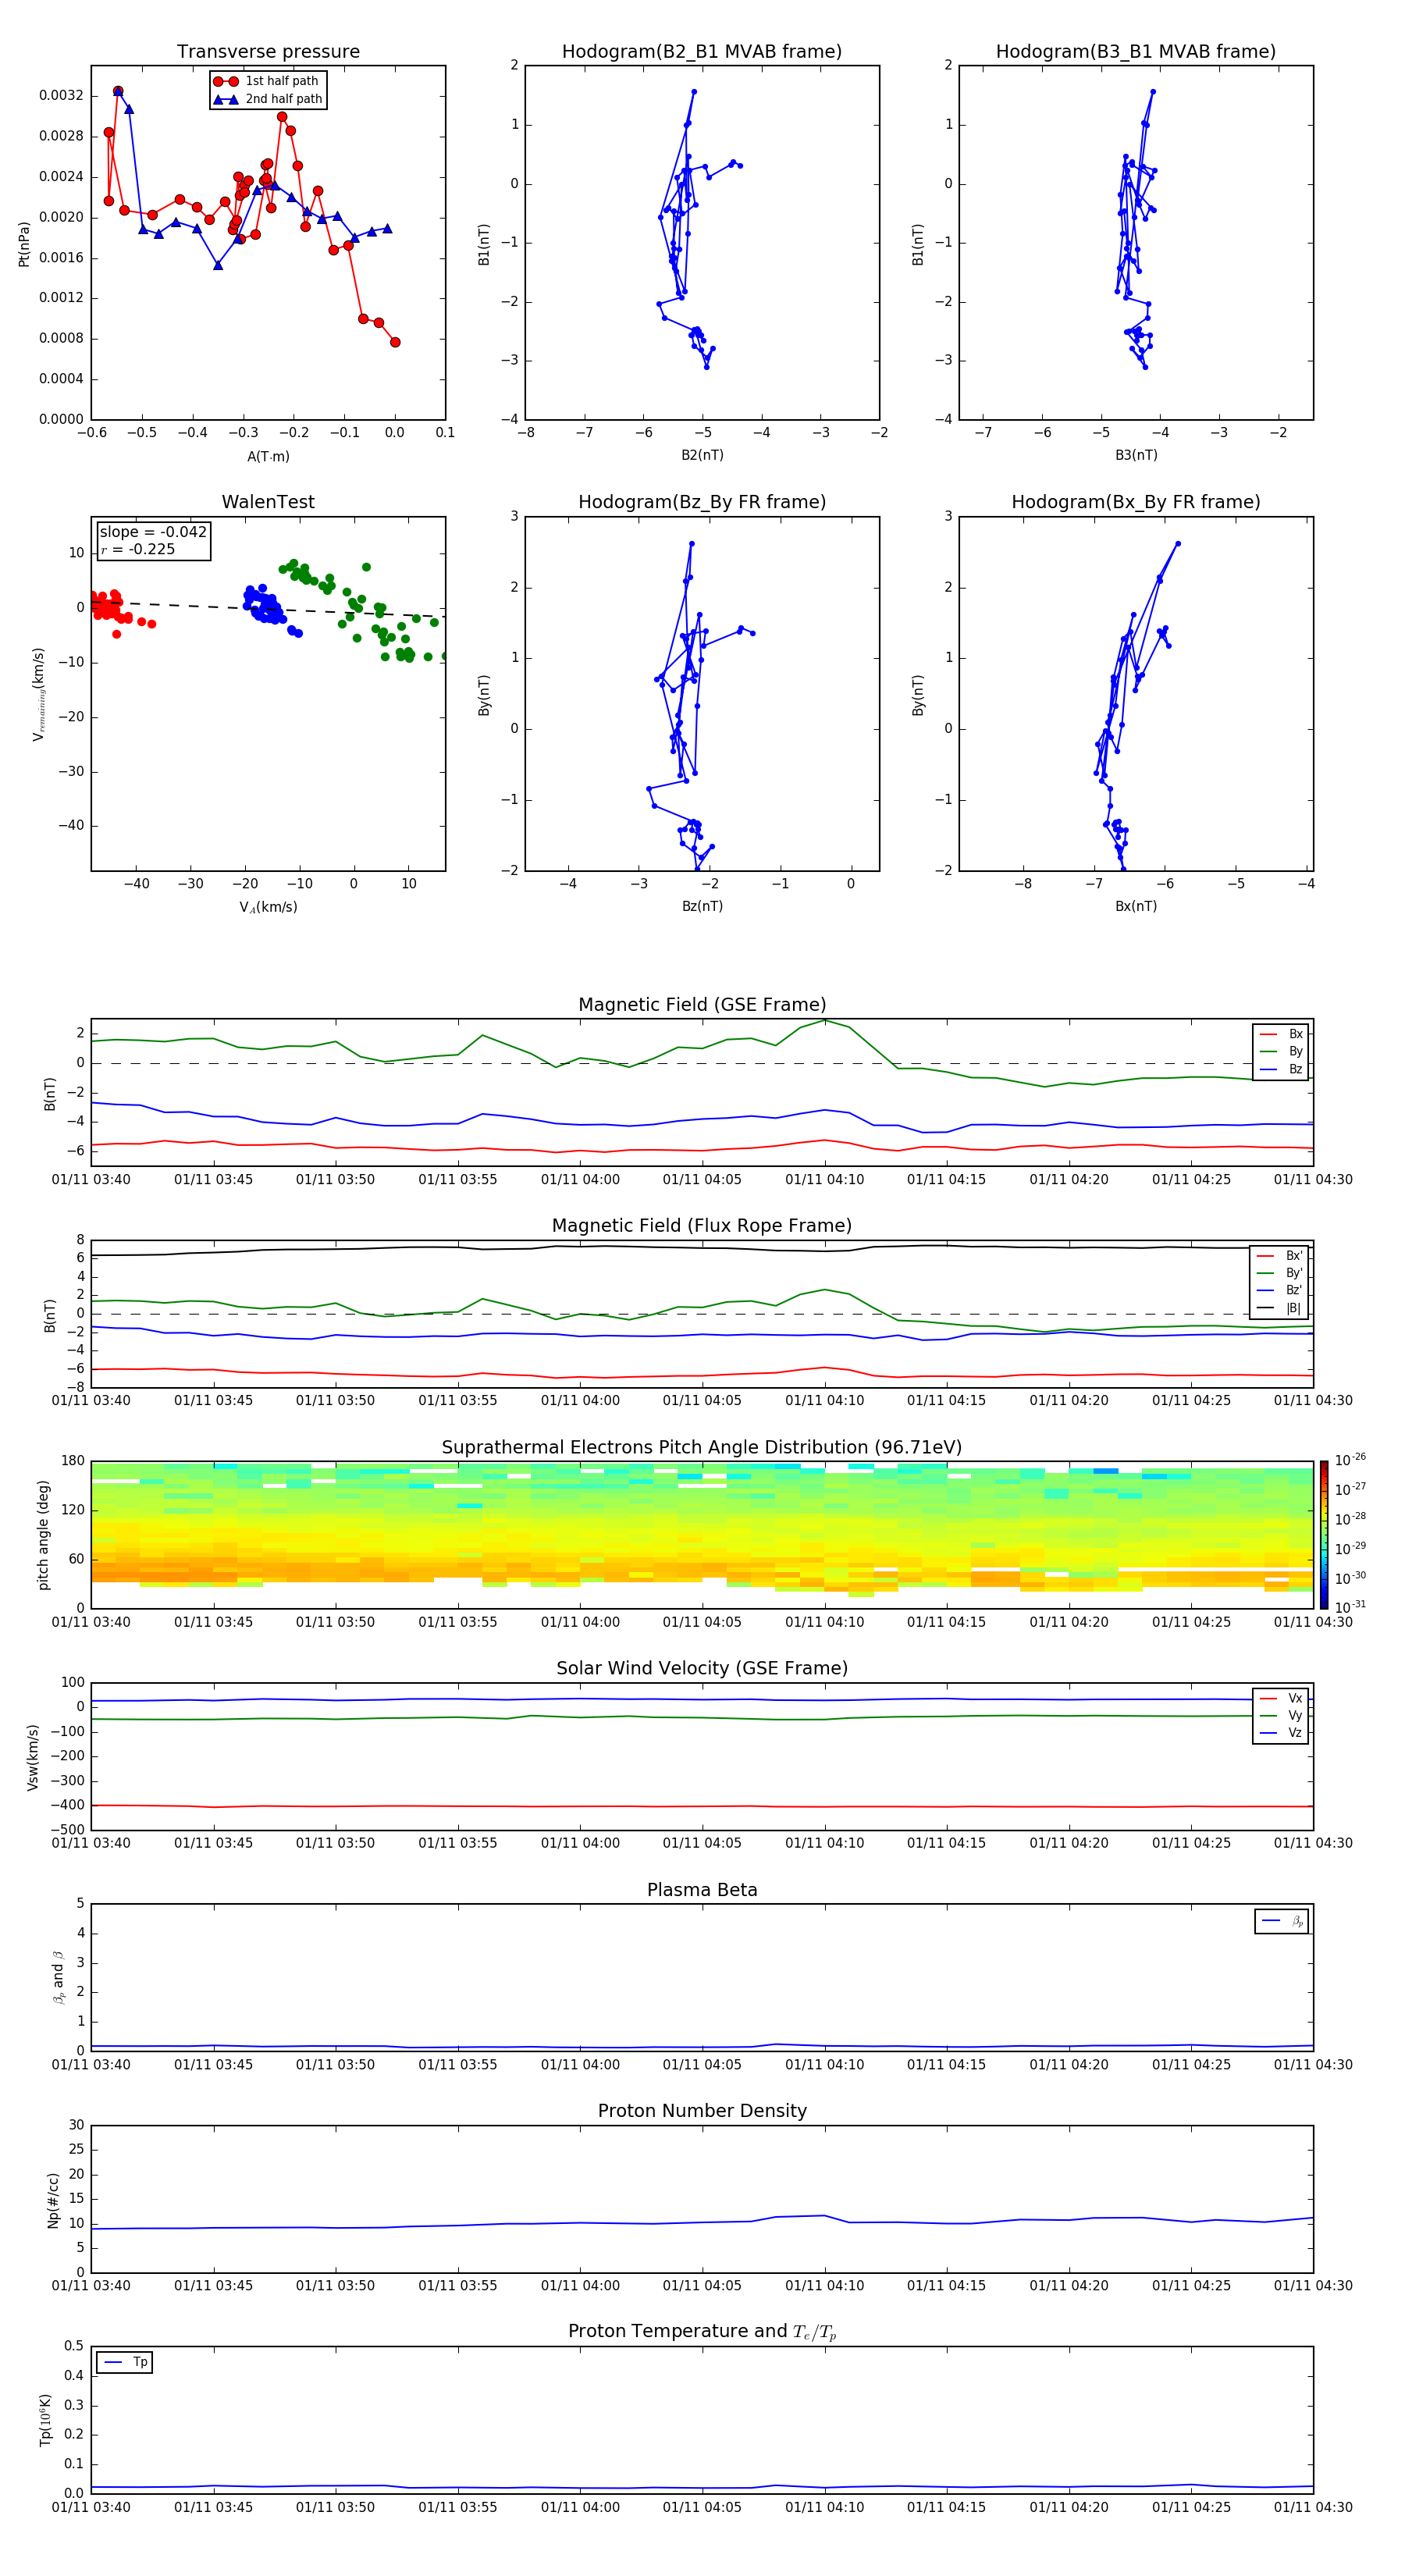This screenshot has width=1405, height=2576.
Task: Click the 'Tp(10^6K)' y-axis label
Action: point(45,2420)
